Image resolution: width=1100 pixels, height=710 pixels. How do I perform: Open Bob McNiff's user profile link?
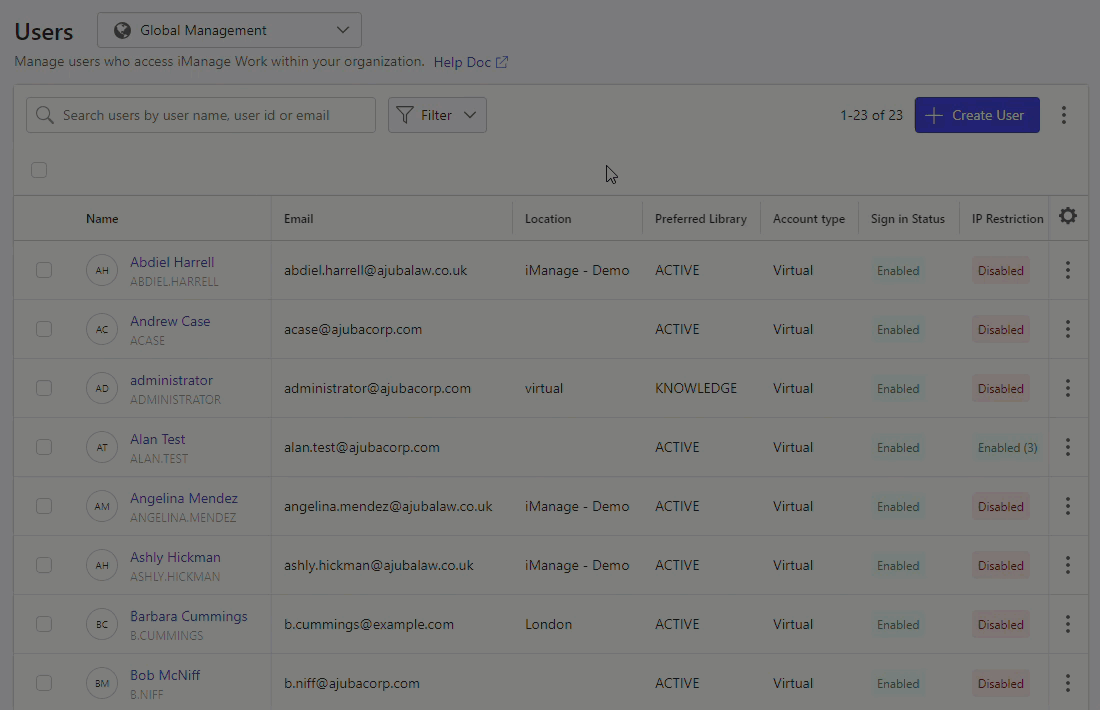(x=165, y=675)
